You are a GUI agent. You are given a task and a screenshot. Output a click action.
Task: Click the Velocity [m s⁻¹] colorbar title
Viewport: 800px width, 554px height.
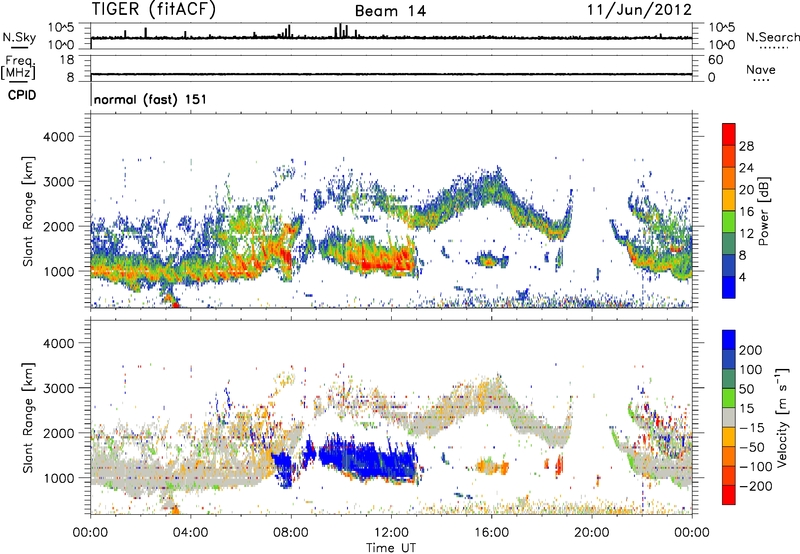click(782, 418)
